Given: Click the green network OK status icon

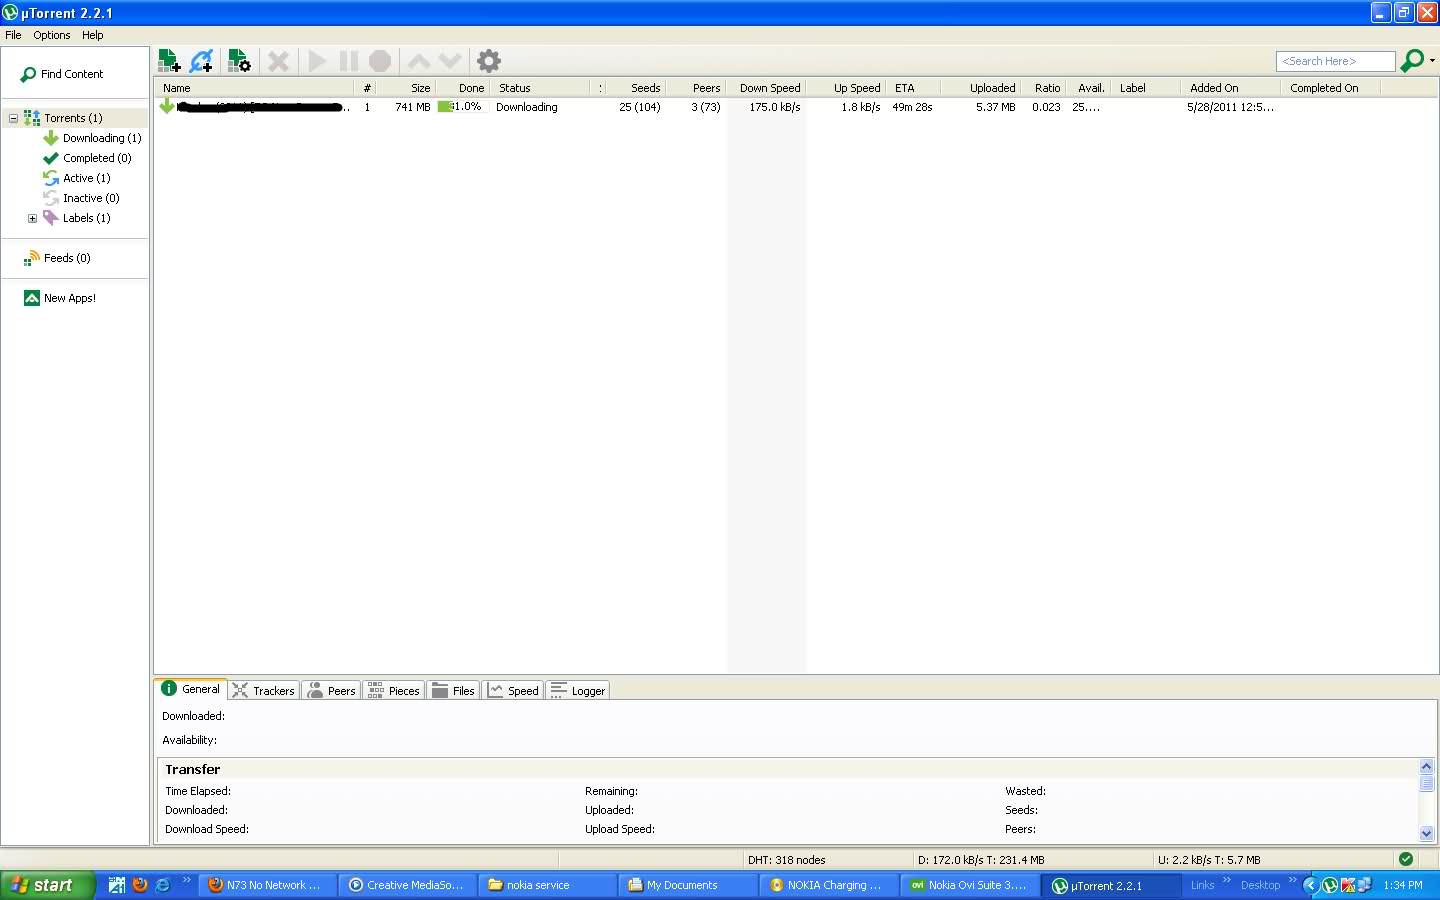Looking at the screenshot, I should pyautogui.click(x=1406, y=859).
